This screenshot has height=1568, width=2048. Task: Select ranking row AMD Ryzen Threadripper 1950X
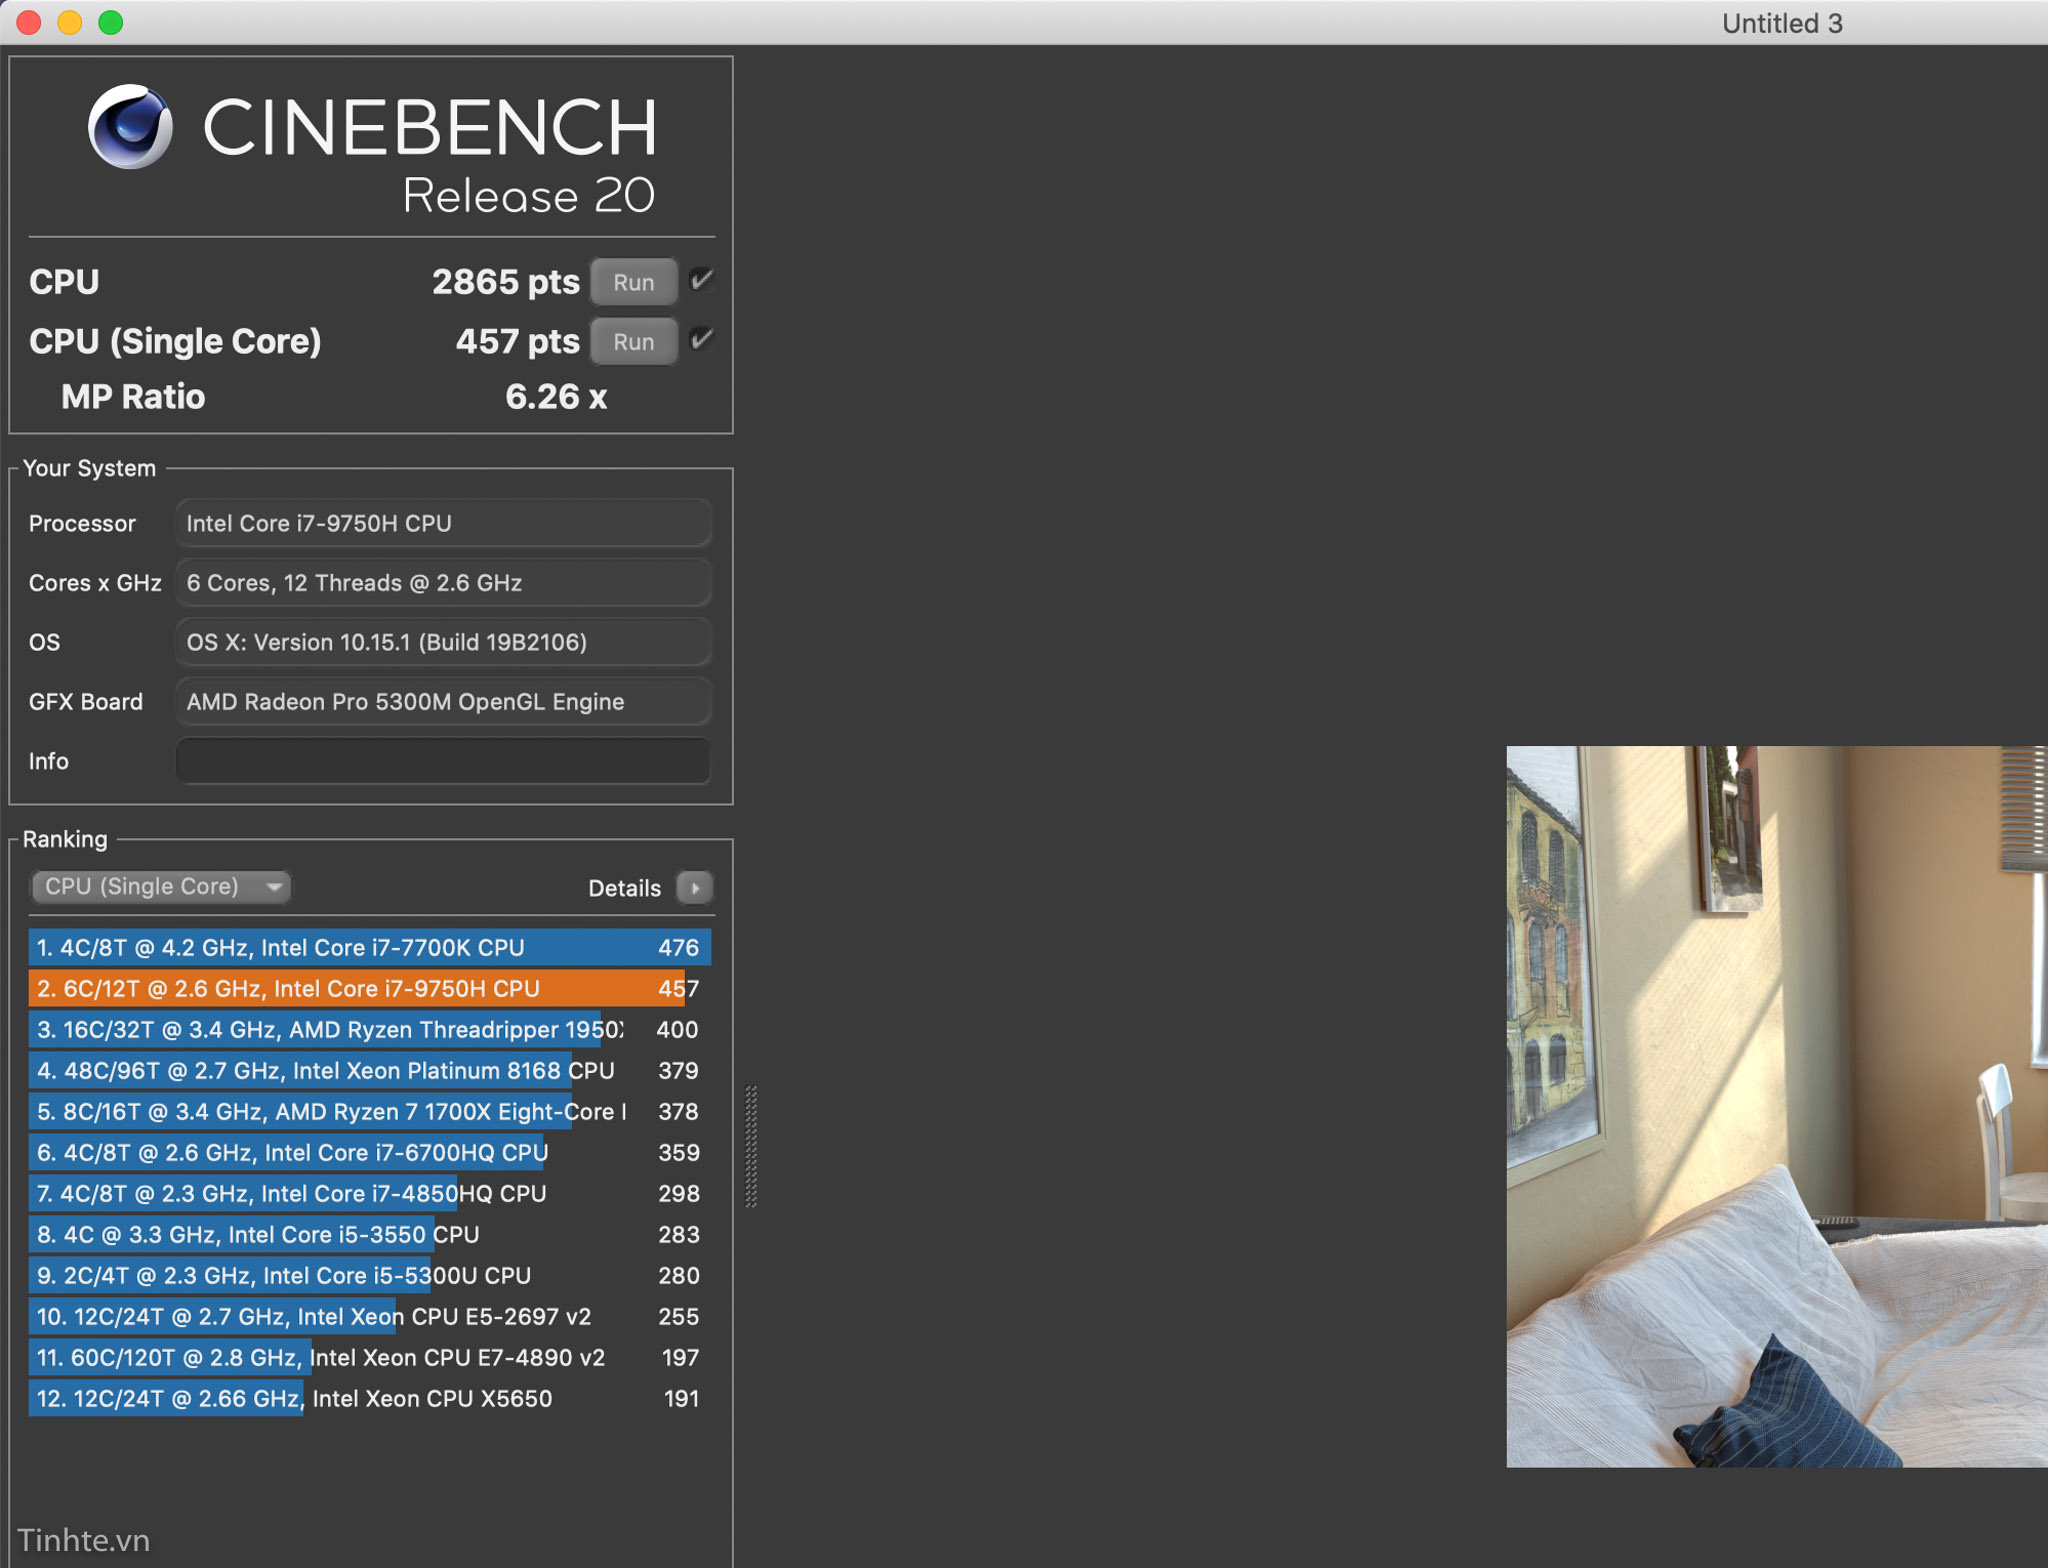tap(370, 1029)
